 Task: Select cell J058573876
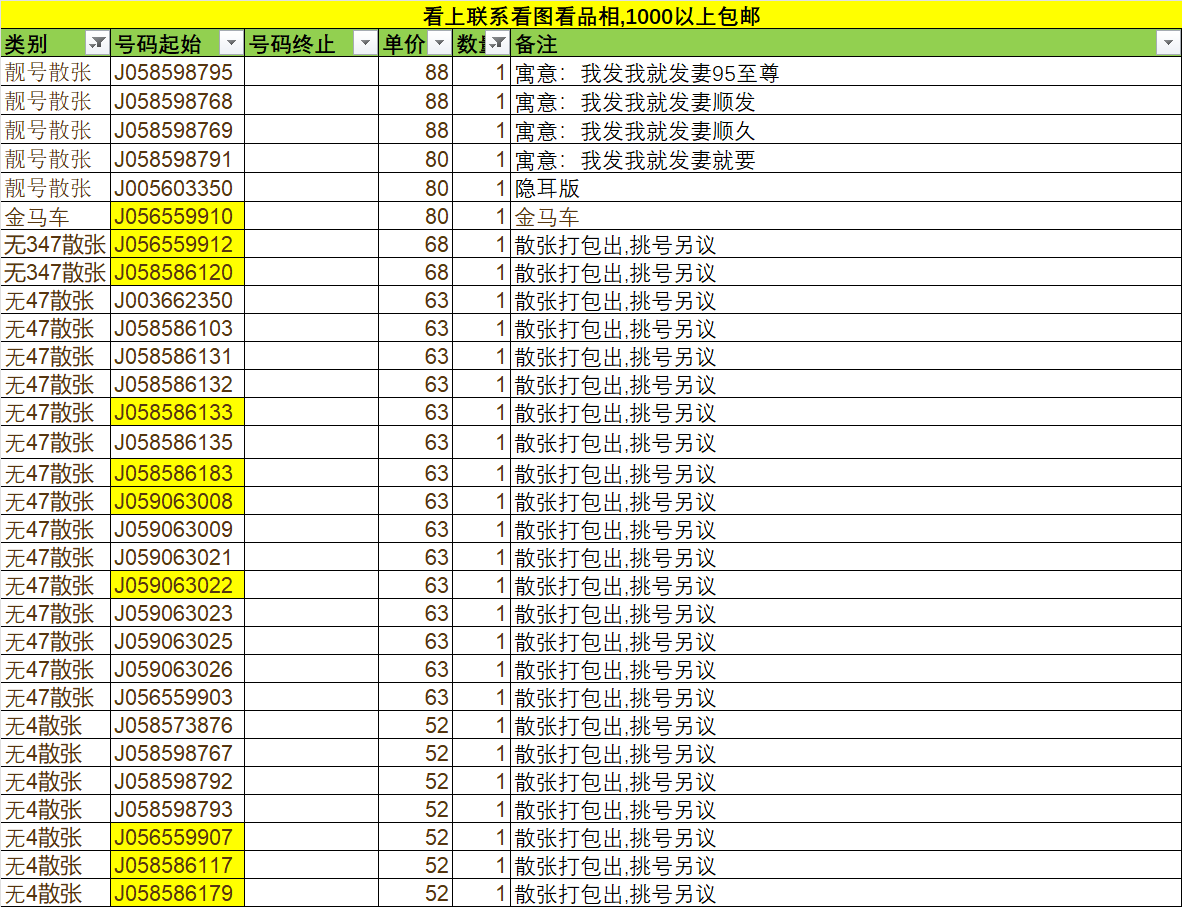tap(178, 725)
